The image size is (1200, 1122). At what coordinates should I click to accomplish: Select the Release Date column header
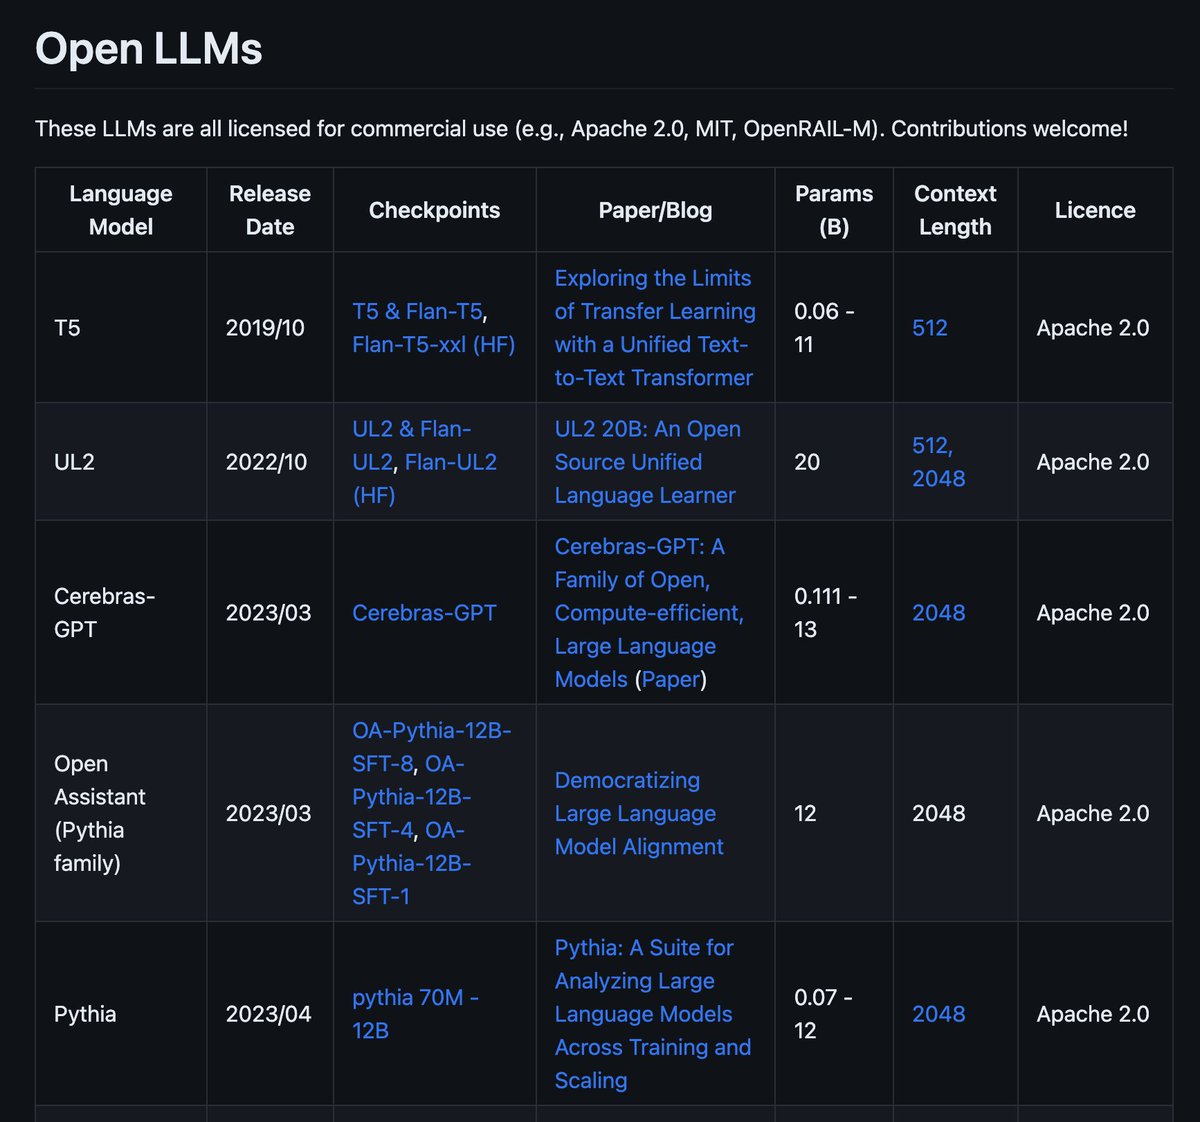click(270, 210)
